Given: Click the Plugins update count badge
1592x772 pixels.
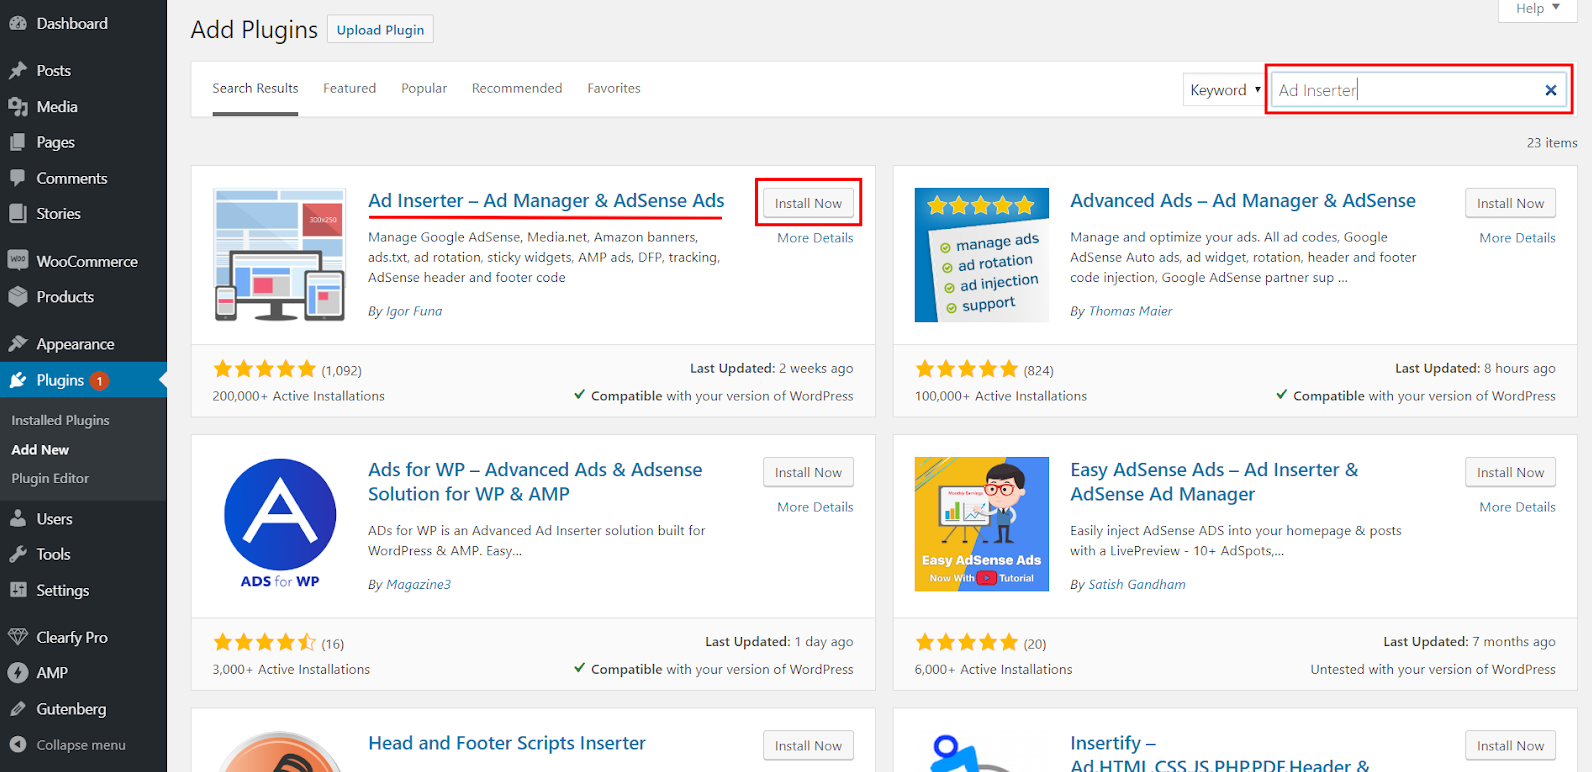Looking at the screenshot, I should point(99,380).
